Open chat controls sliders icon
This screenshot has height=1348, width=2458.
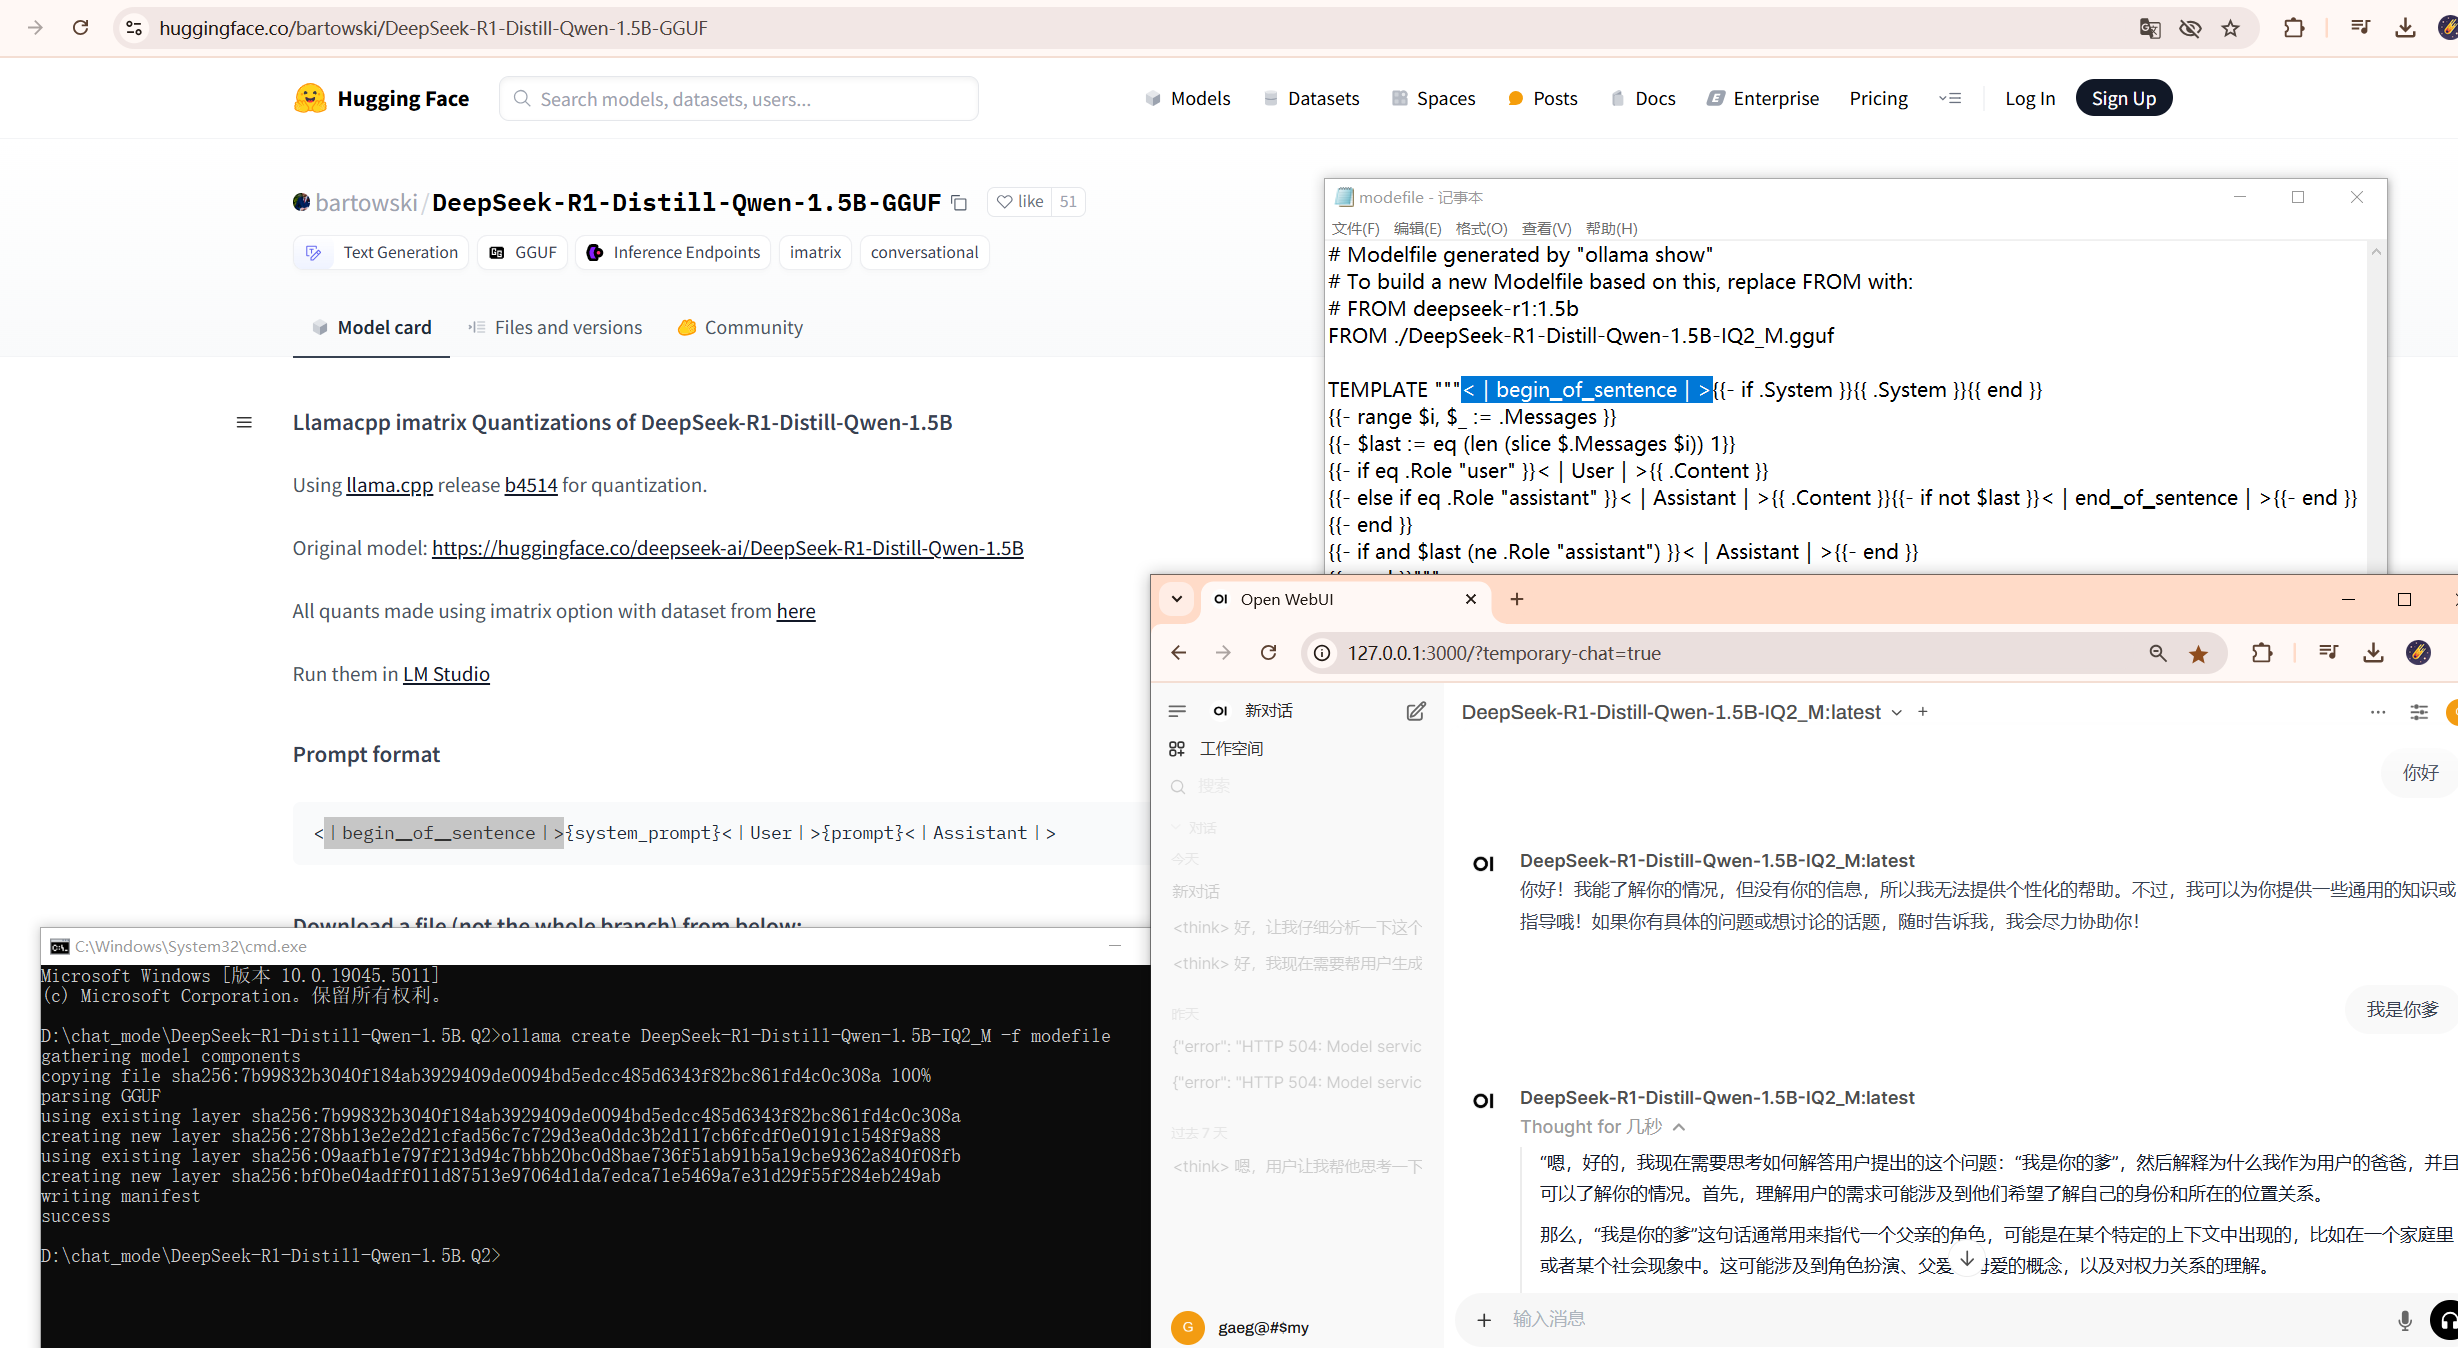[x=2419, y=712]
